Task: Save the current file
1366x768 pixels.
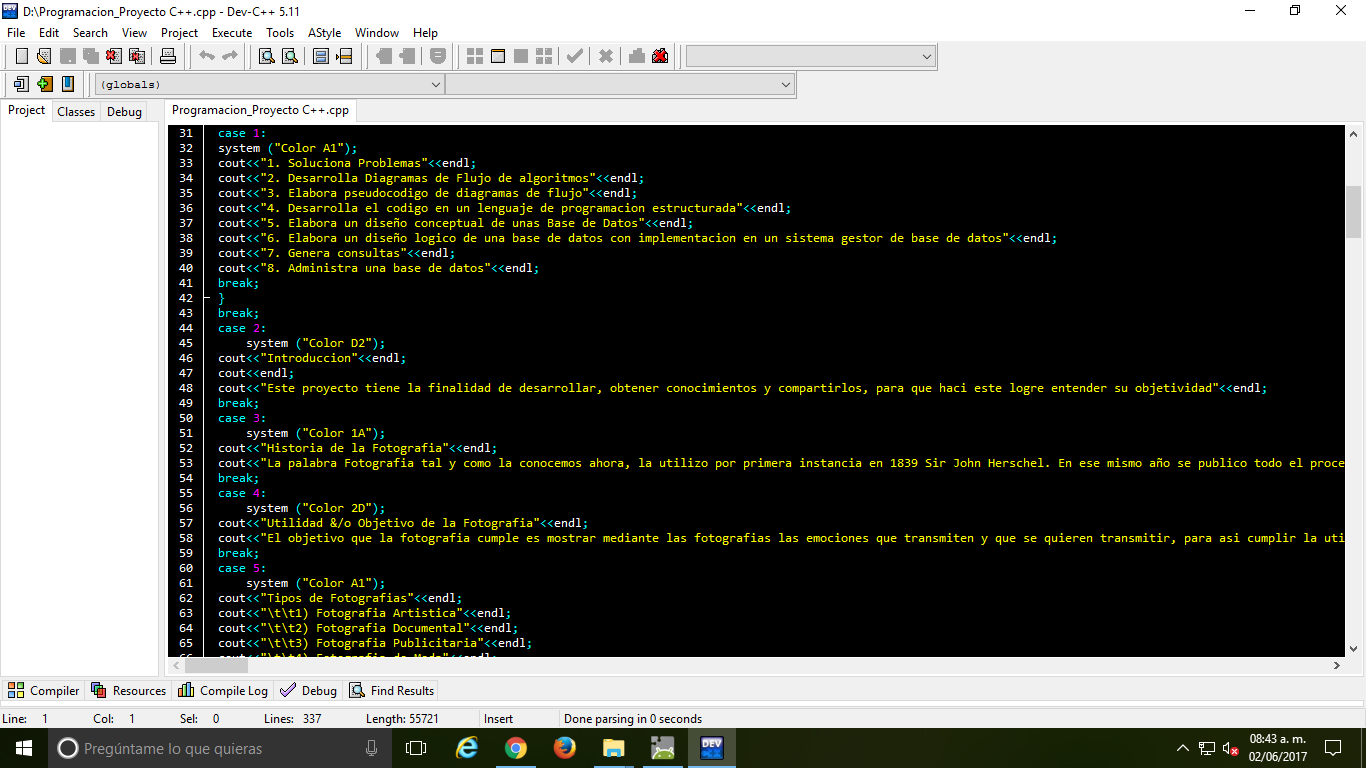Action: (67, 56)
